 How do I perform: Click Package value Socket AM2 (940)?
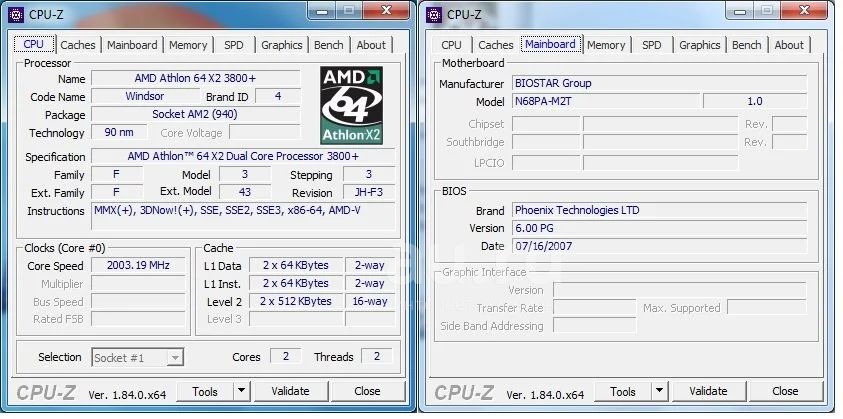coord(195,114)
